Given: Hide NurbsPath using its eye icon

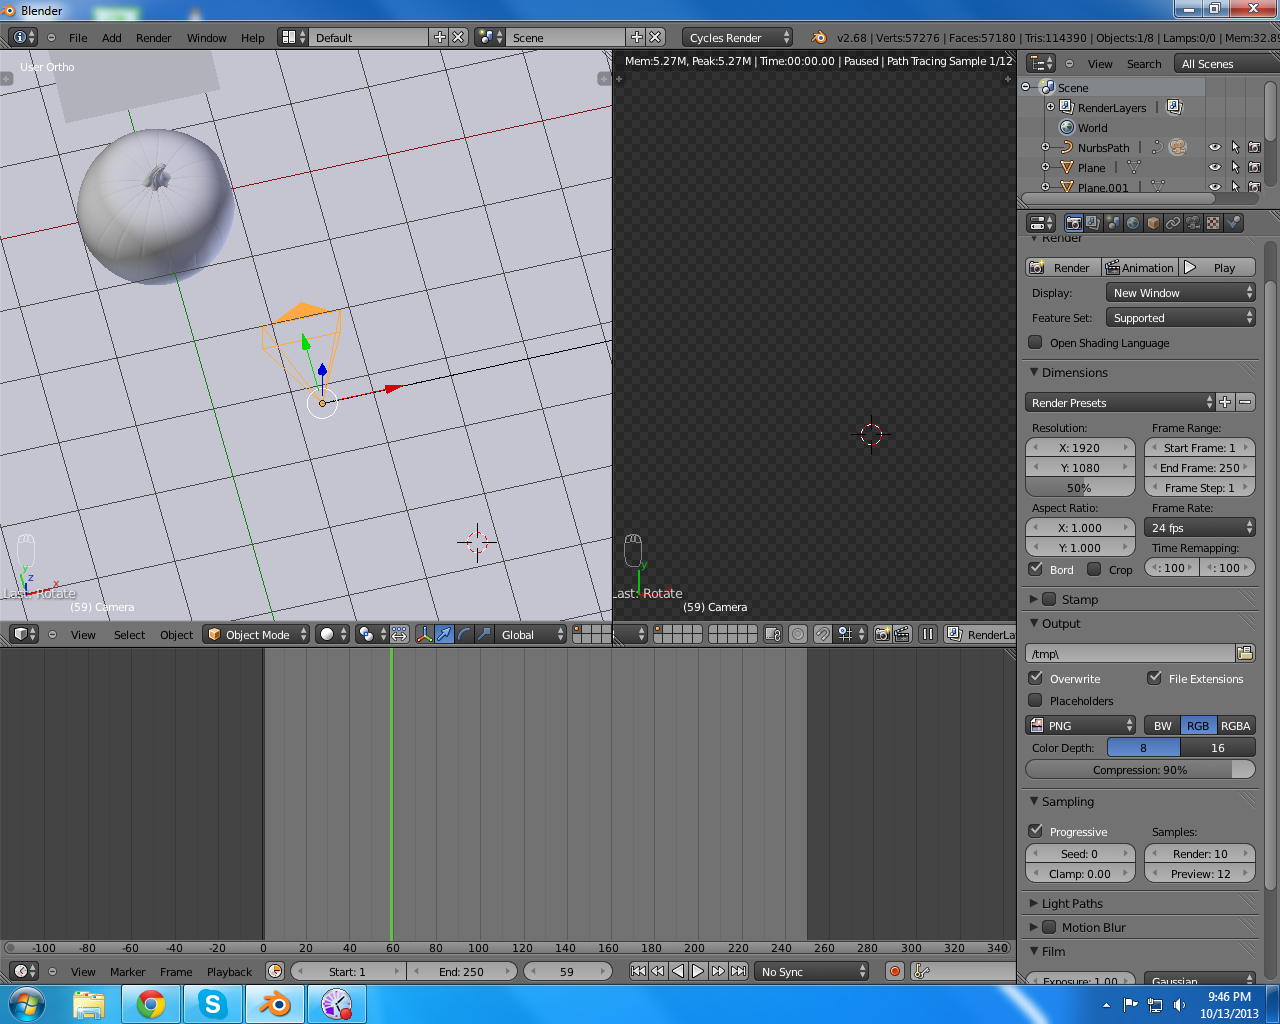Looking at the screenshot, I should click(x=1215, y=147).
